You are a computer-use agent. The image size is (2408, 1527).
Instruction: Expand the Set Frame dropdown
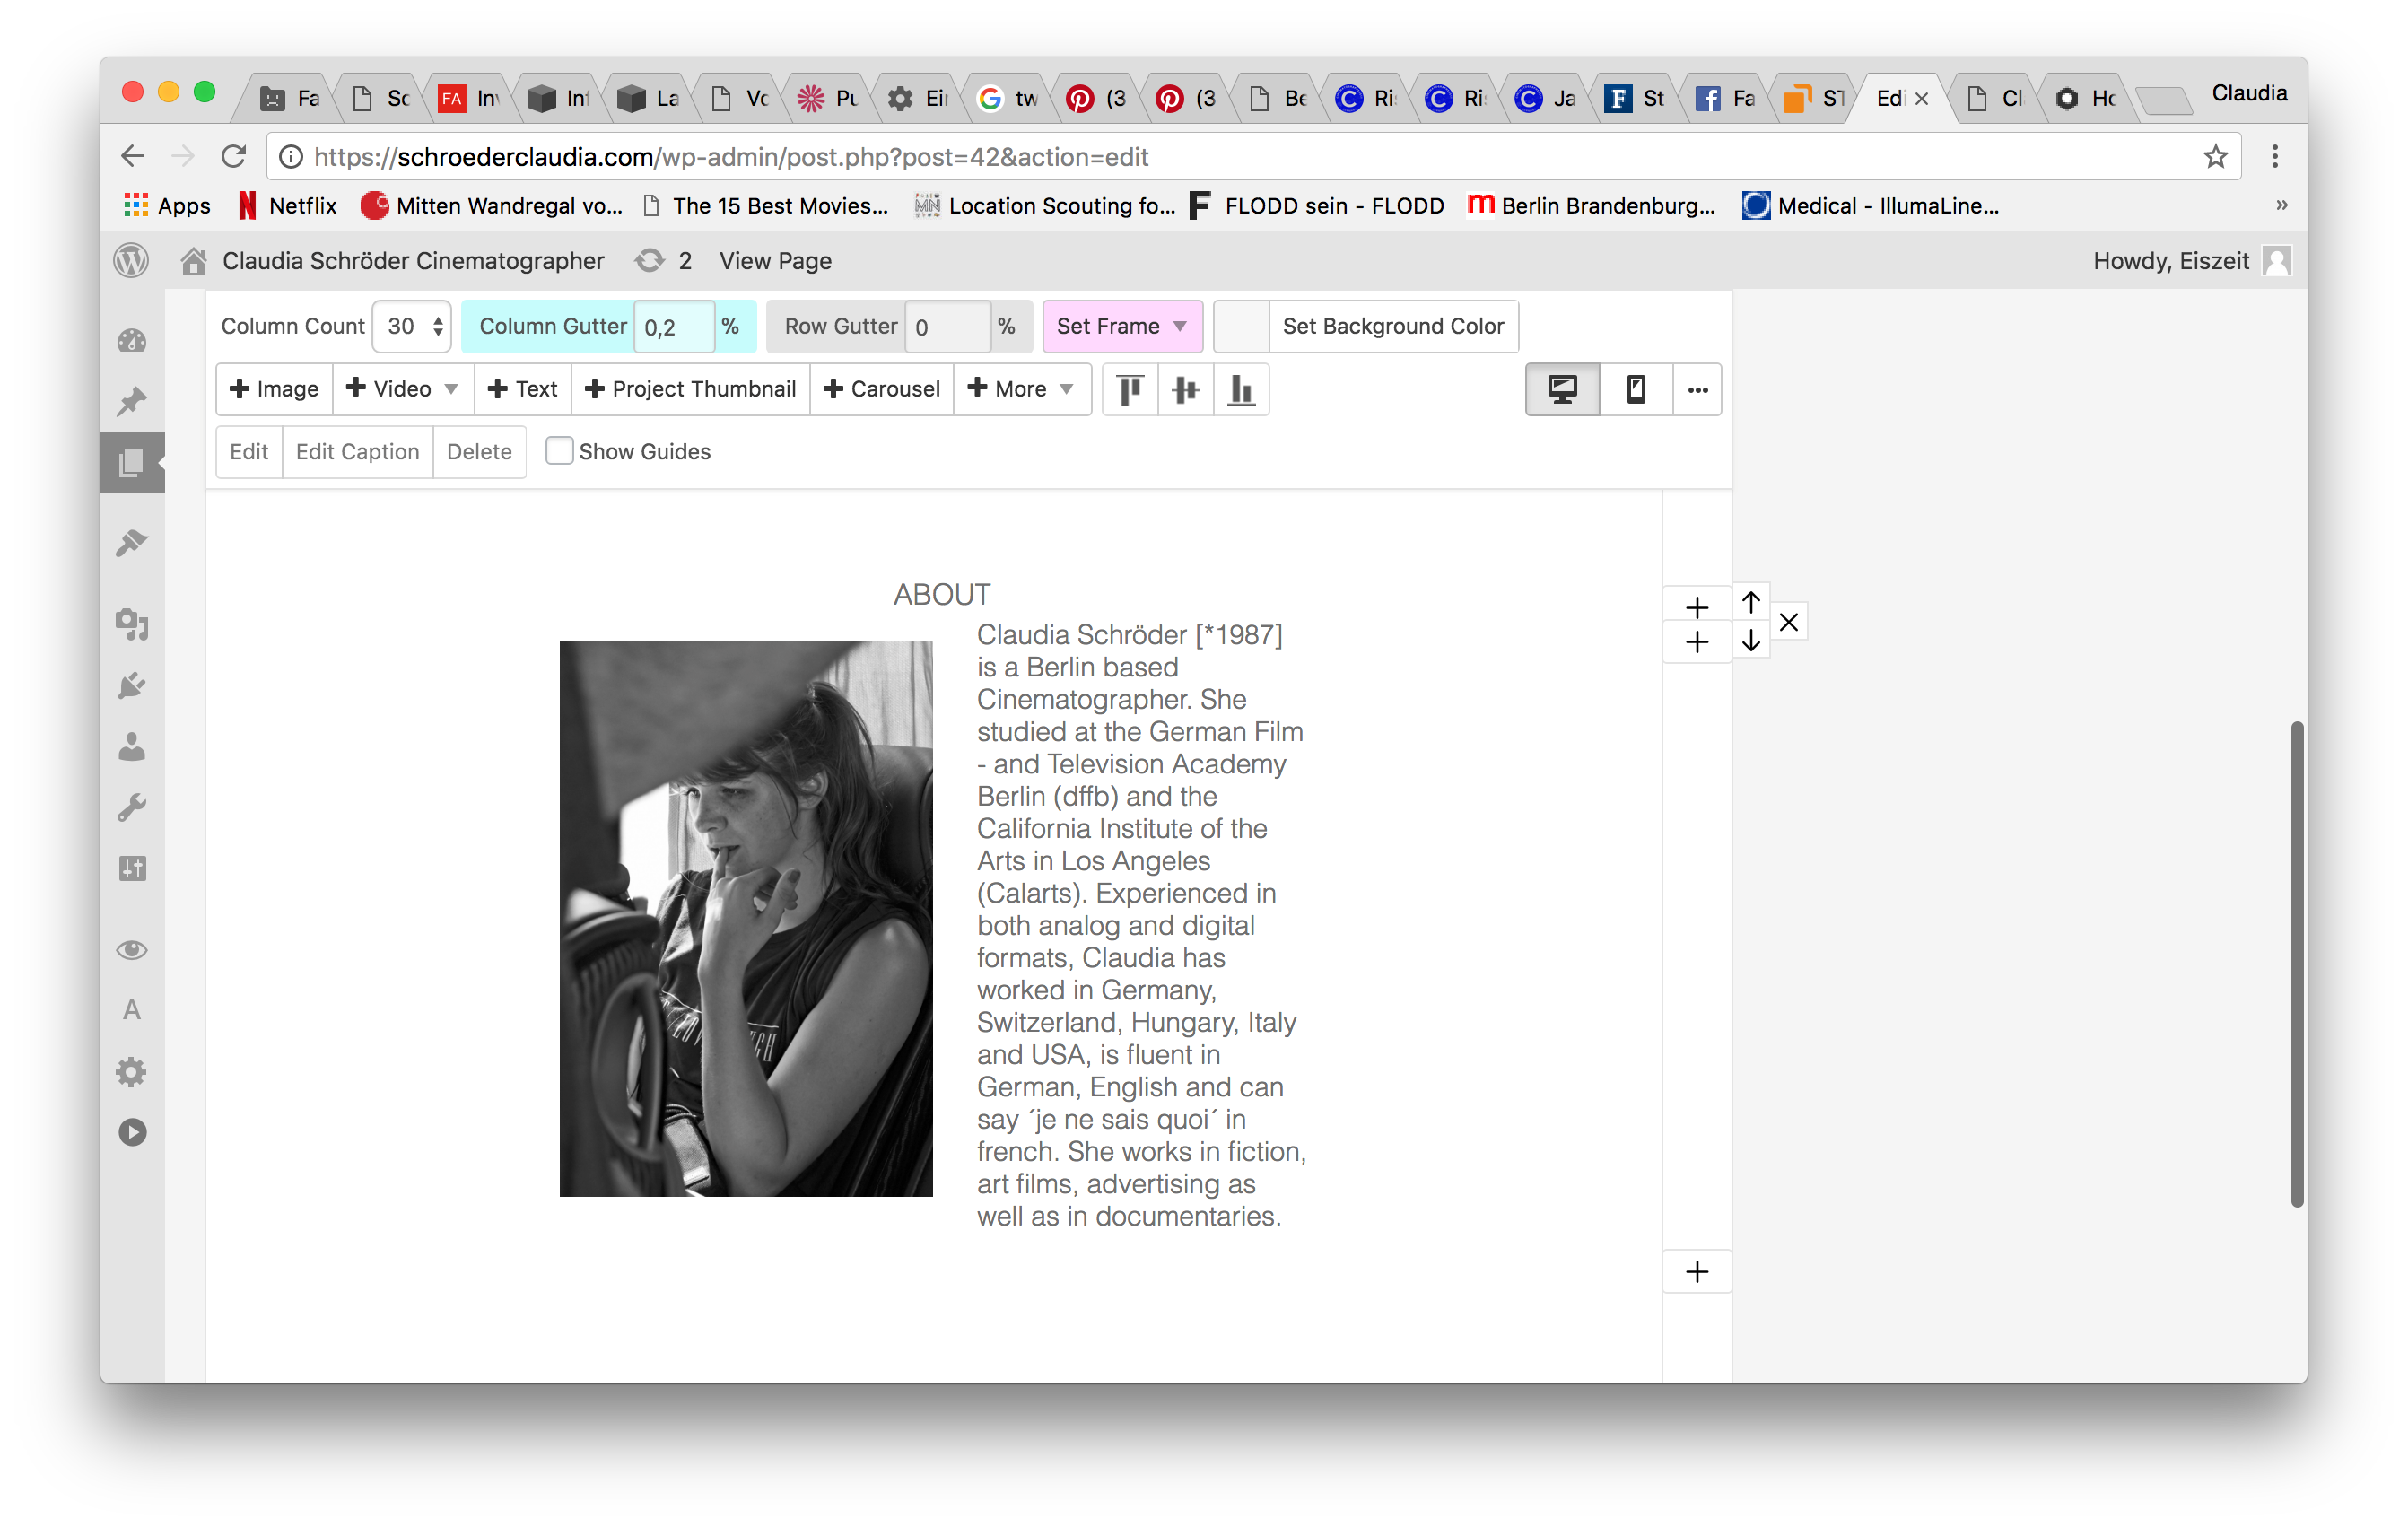pos(1122,326)
